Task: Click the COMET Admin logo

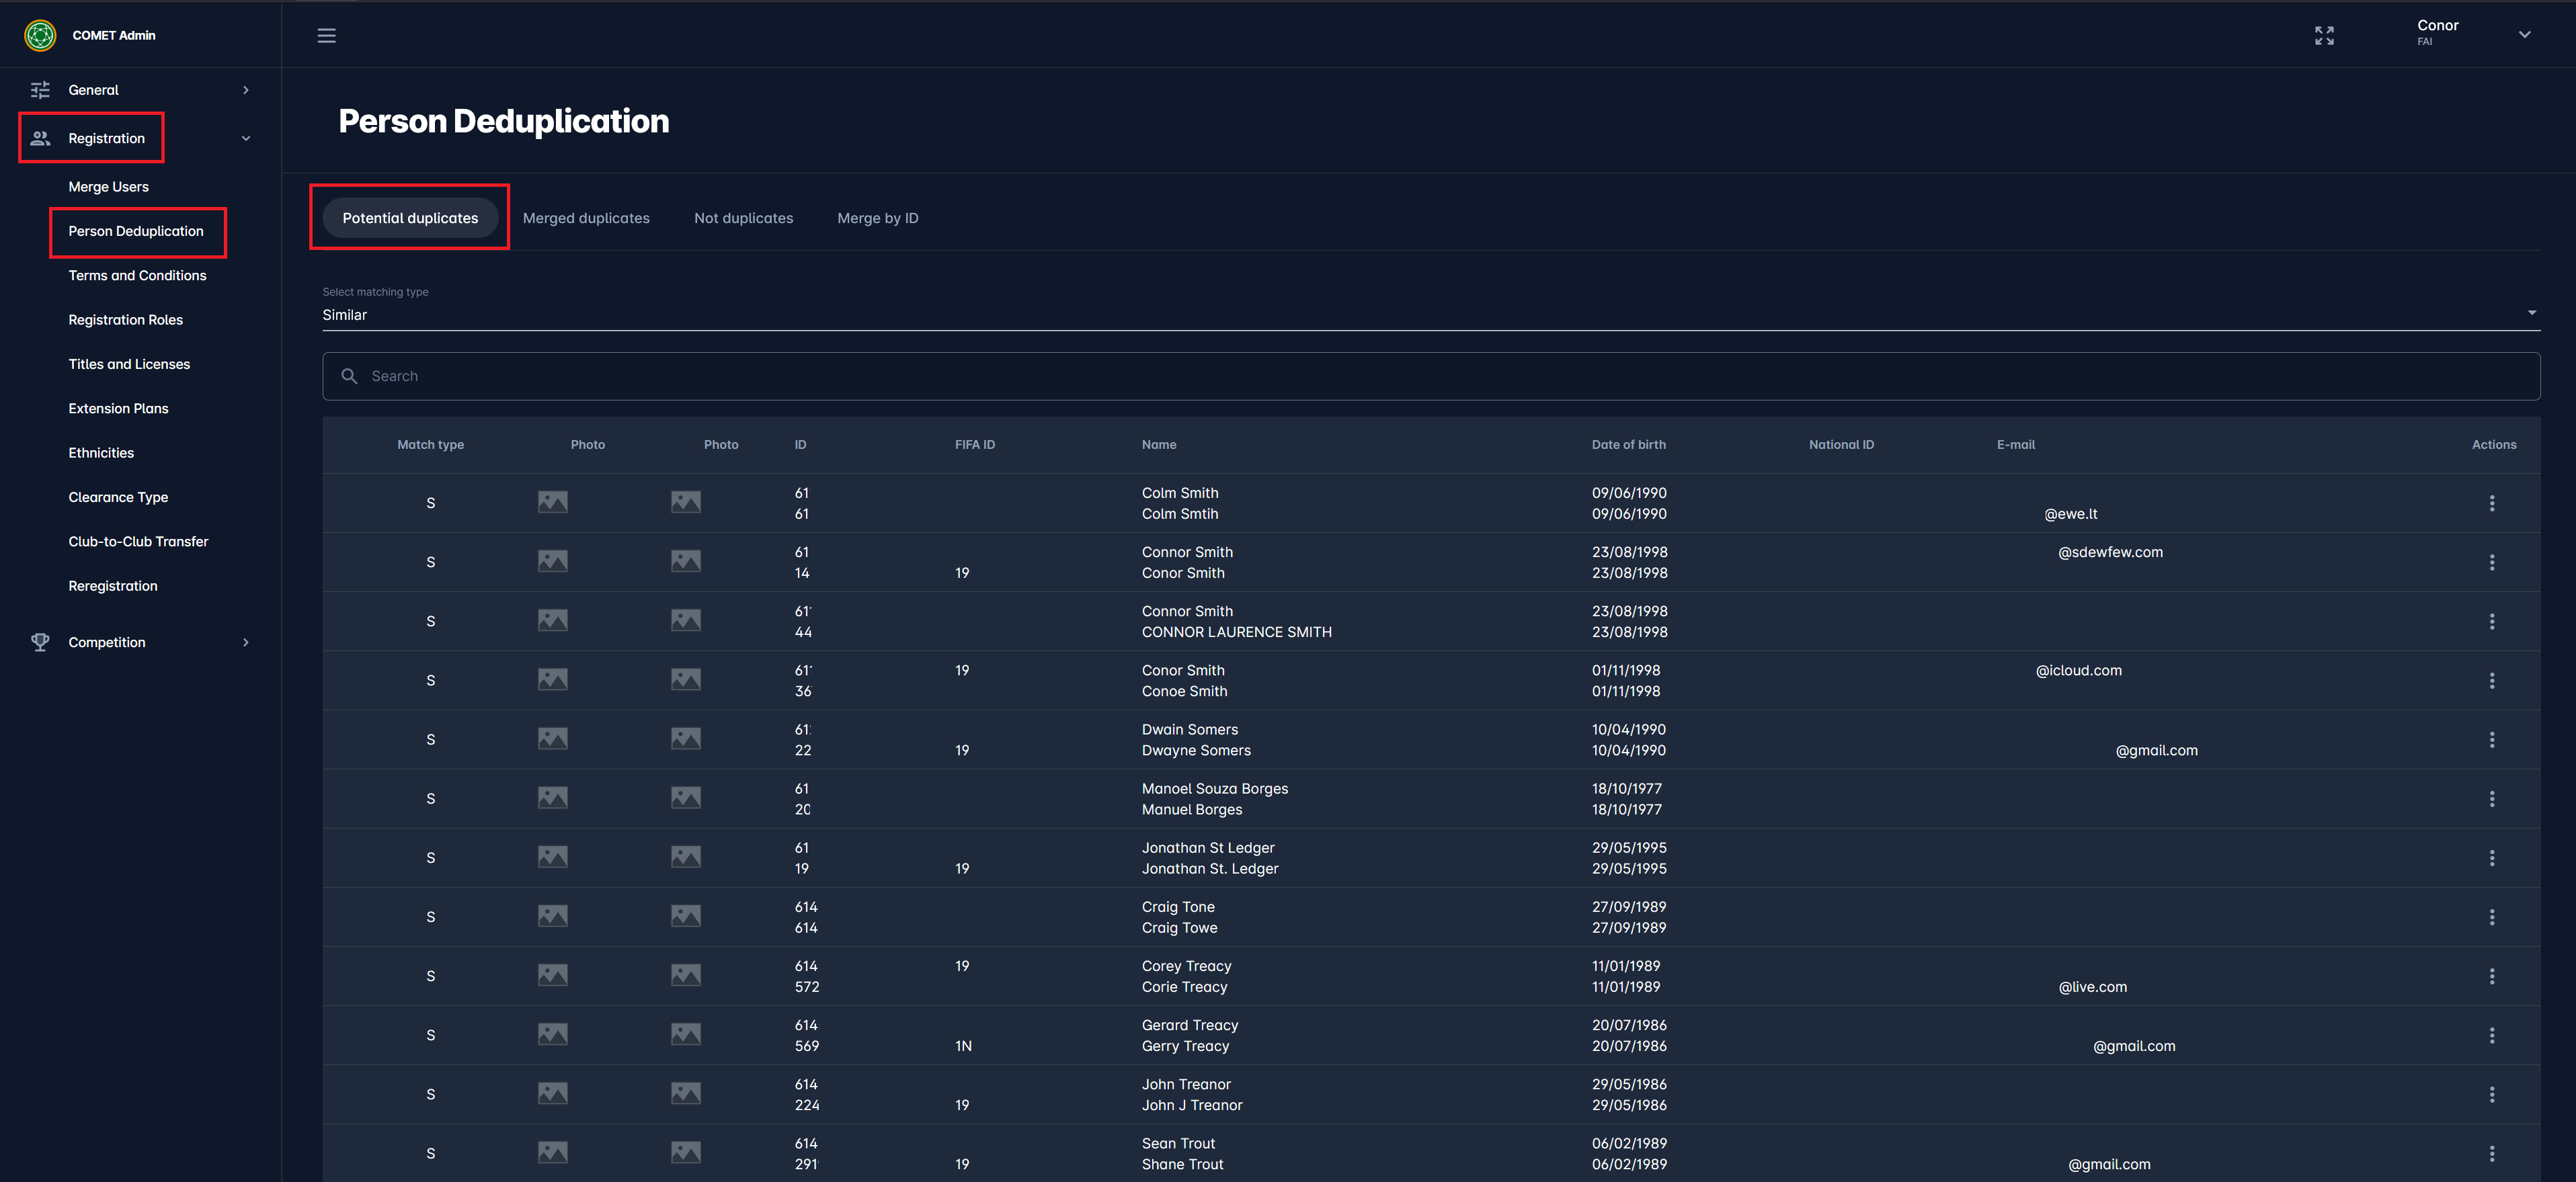Action: point(40,35)
